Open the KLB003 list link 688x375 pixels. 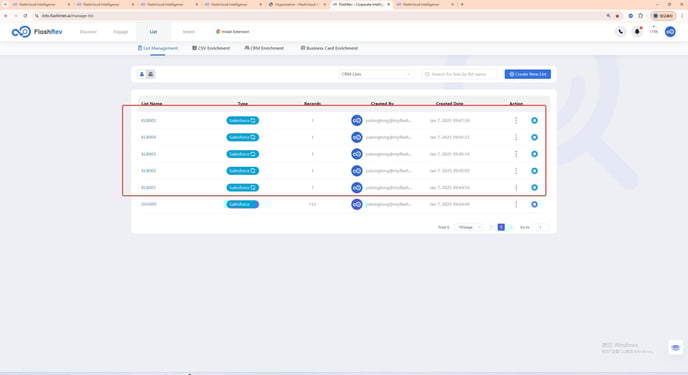pyautogui.click(x=148, y=154)
